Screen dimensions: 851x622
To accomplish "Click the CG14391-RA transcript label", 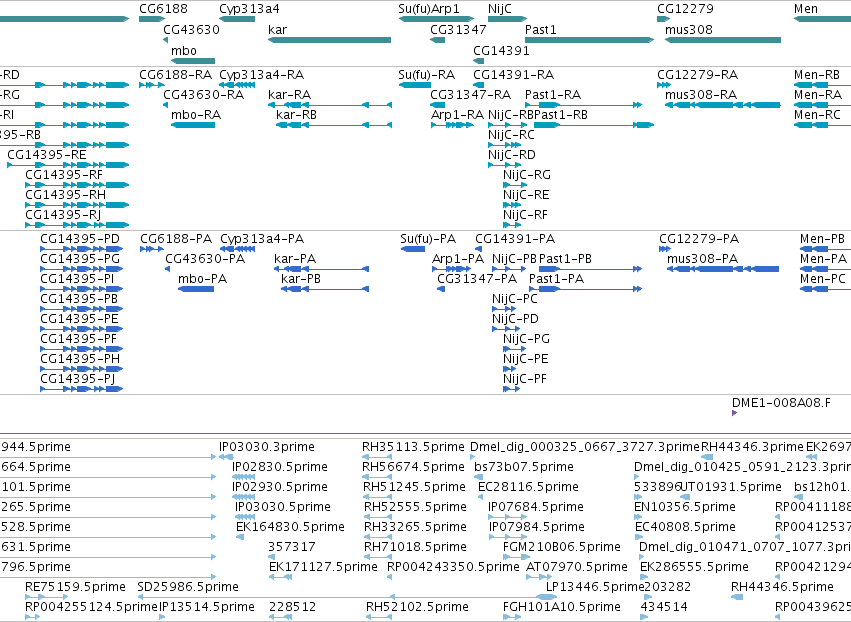I will [513, 74].
